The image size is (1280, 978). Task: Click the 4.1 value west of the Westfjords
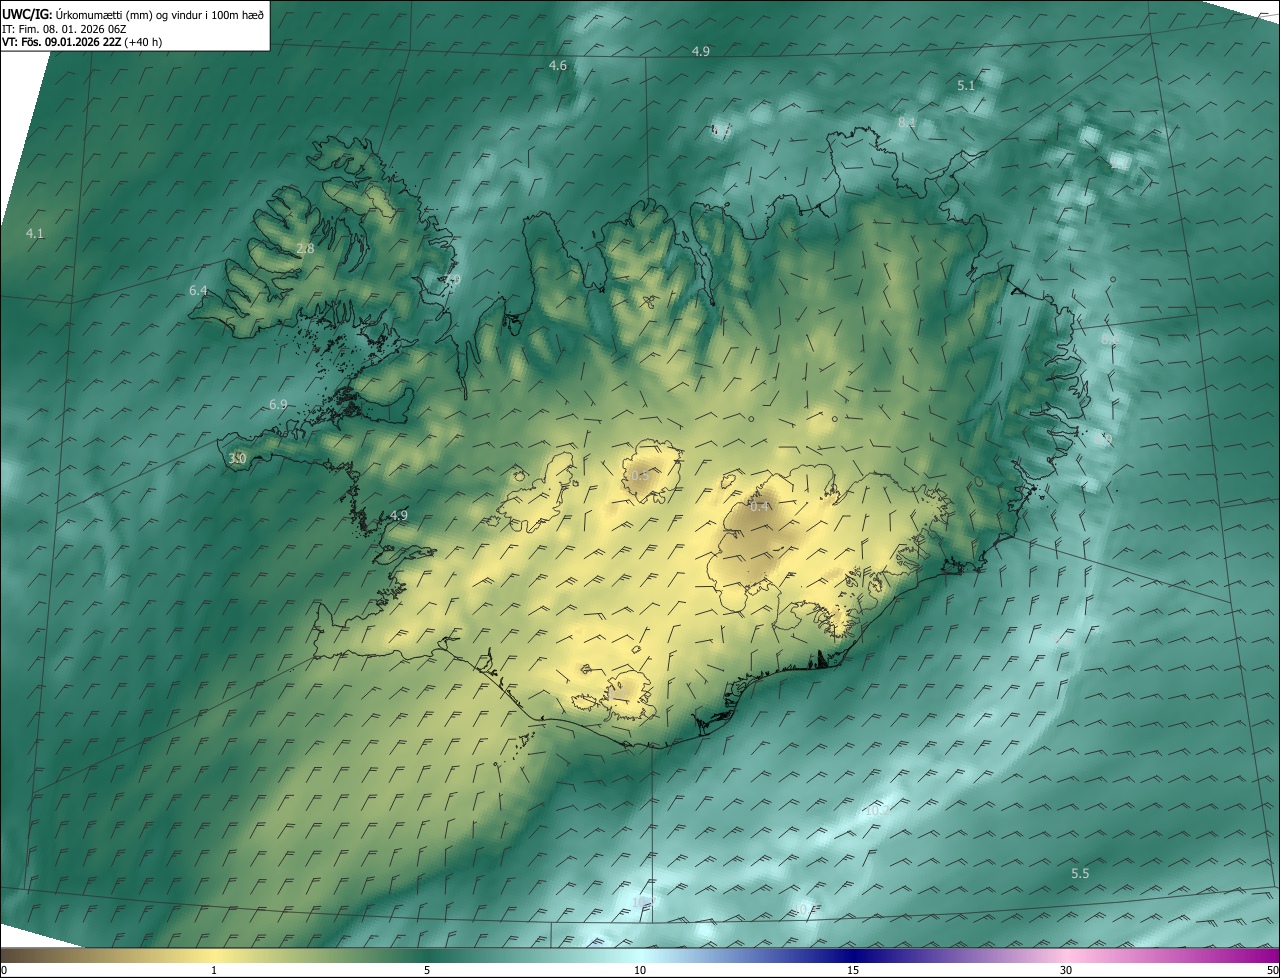35,233
